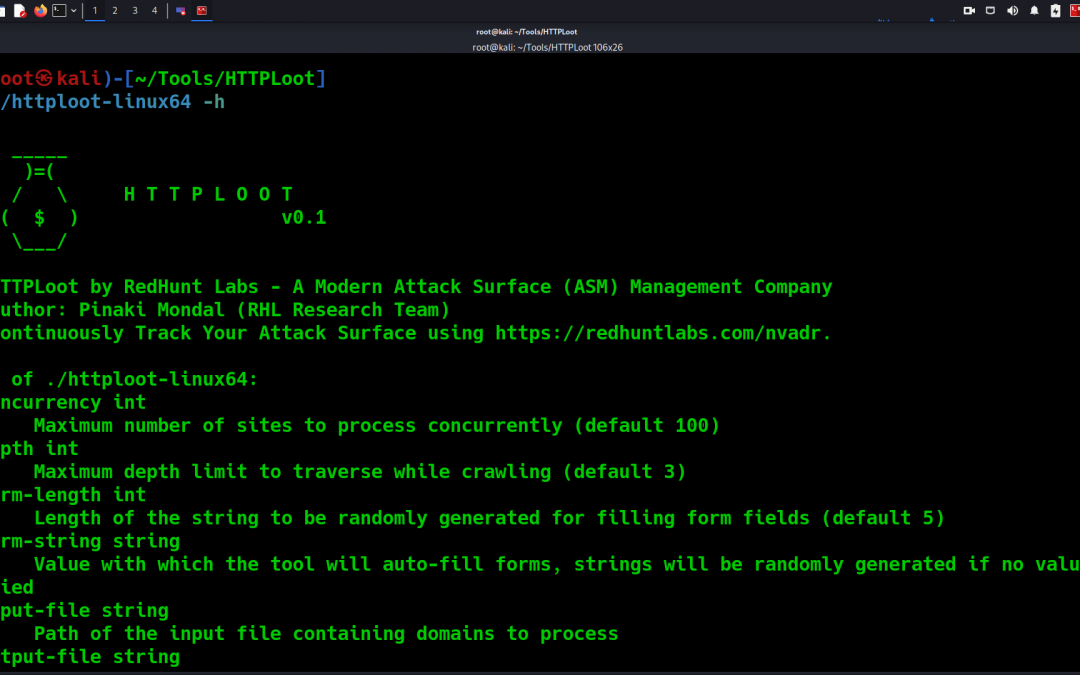The width and height of the screenshot is (1080, 675).
Task: Click the httploot-linux64 -h command text
Action: 112,102
